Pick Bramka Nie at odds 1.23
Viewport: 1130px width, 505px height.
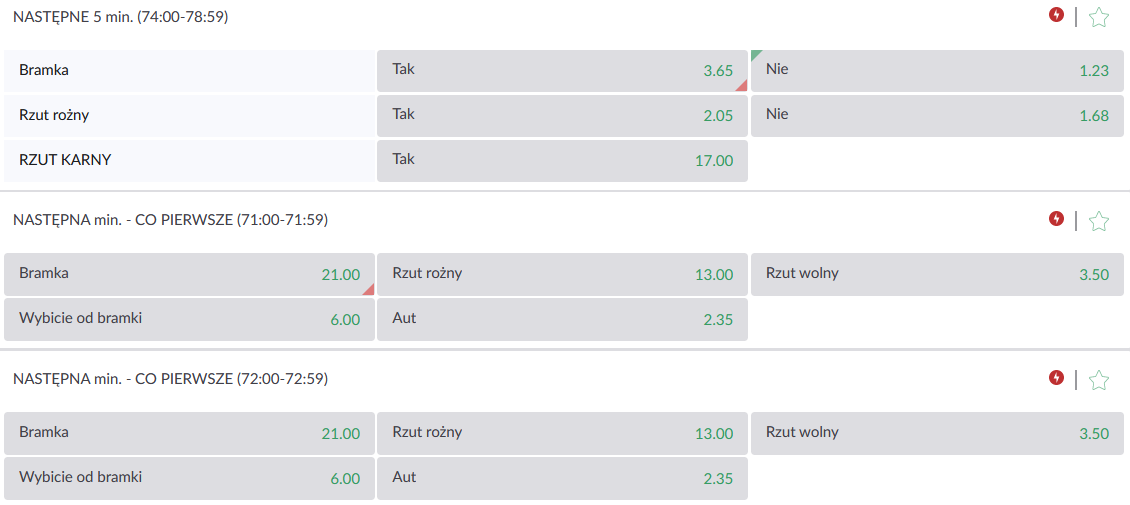937,71
